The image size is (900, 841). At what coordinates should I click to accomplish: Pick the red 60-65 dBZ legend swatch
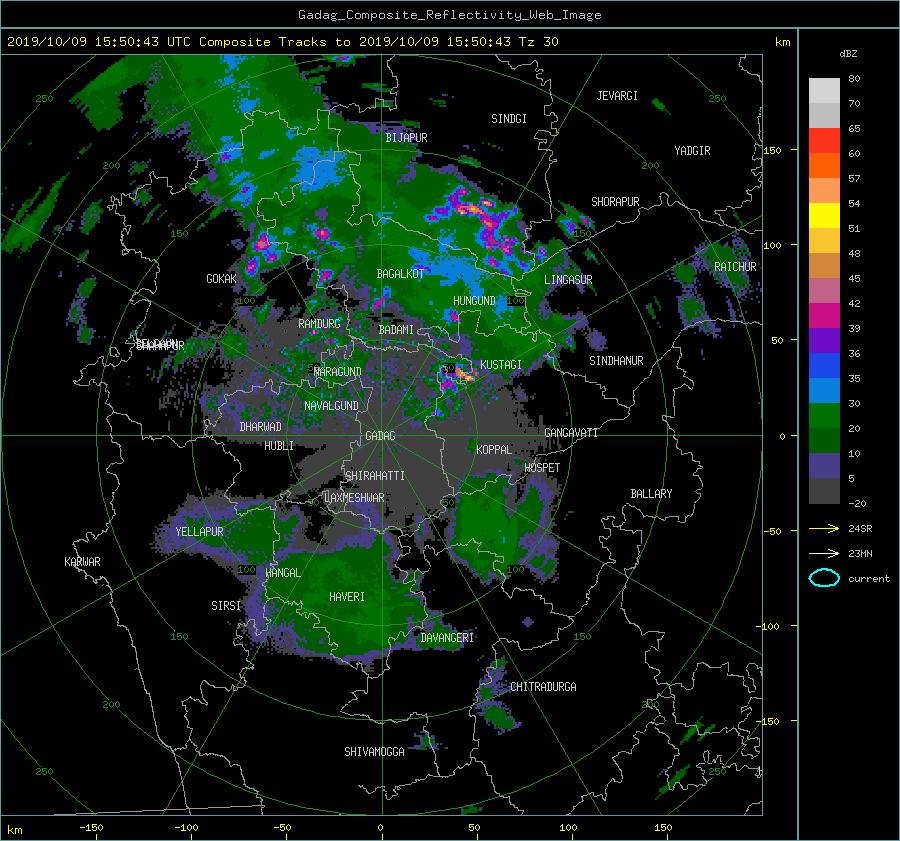point(824,141)
